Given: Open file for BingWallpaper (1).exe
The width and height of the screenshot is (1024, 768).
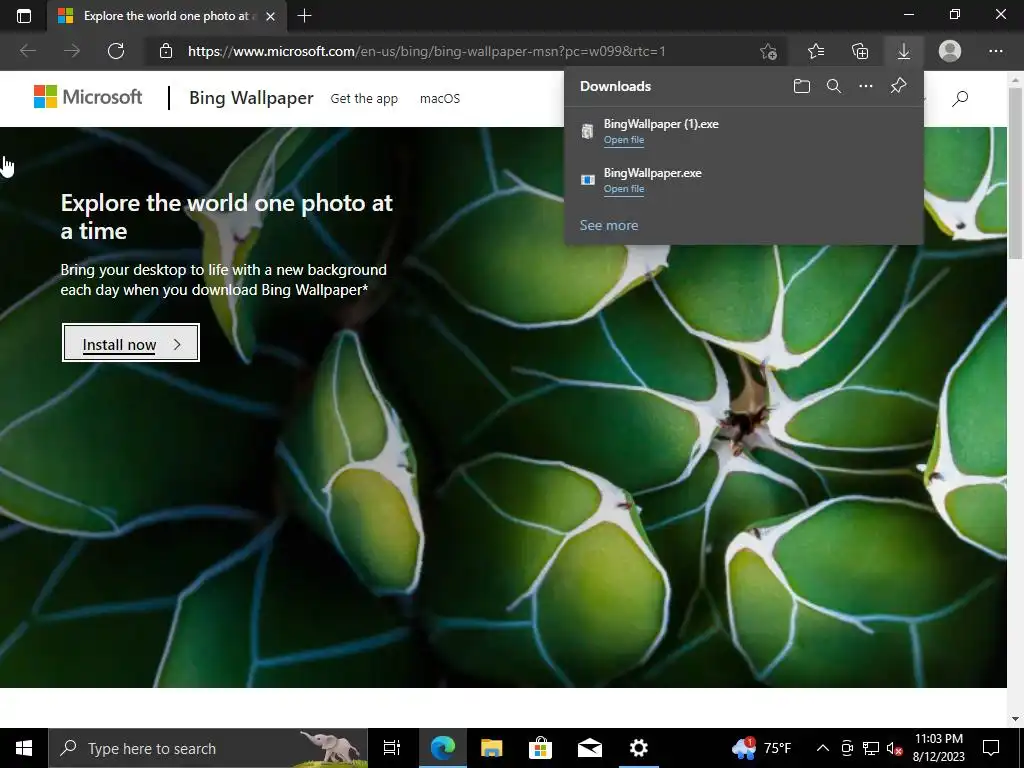Looking at the screenshot, I should [624, 140].
